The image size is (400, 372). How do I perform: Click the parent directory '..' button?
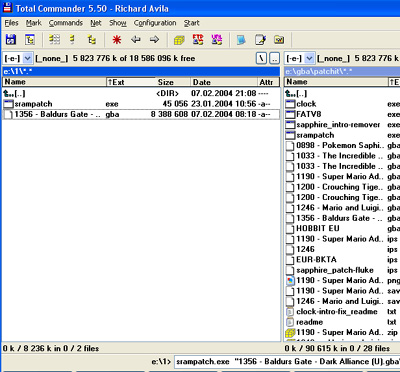coord(274,59)
